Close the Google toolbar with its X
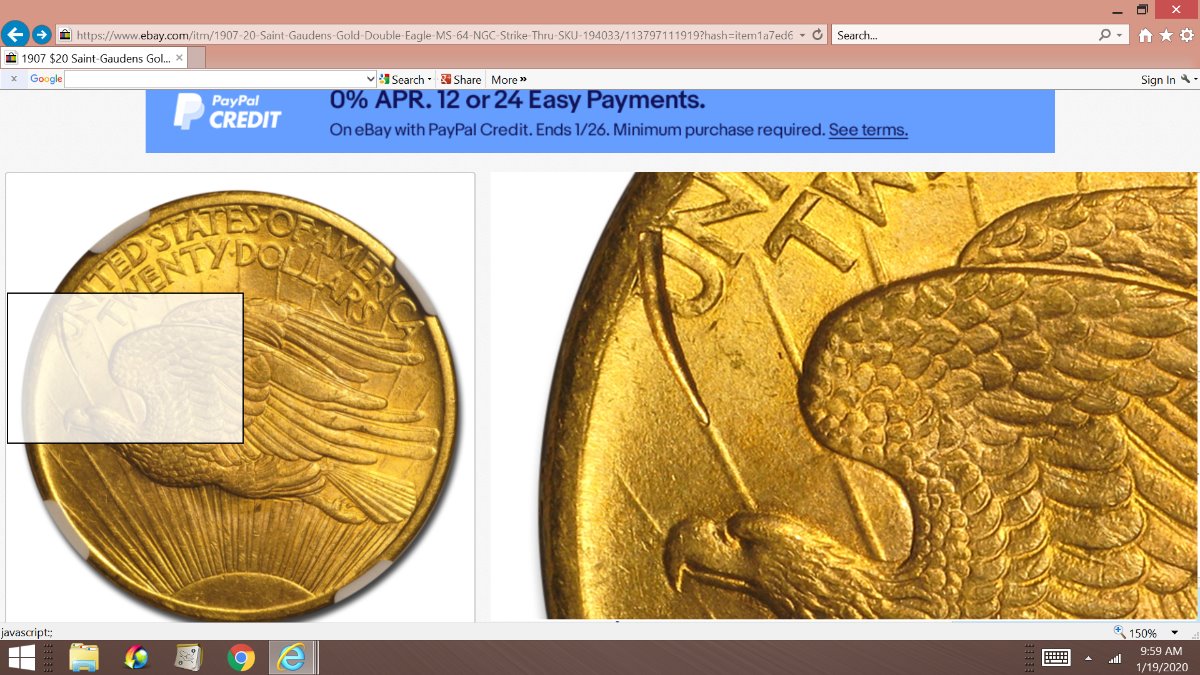 13,79
